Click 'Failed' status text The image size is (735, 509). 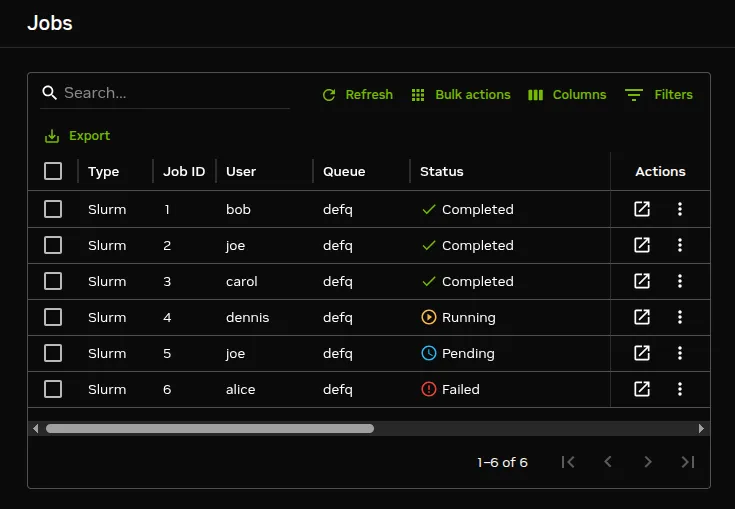click(461, 389)
